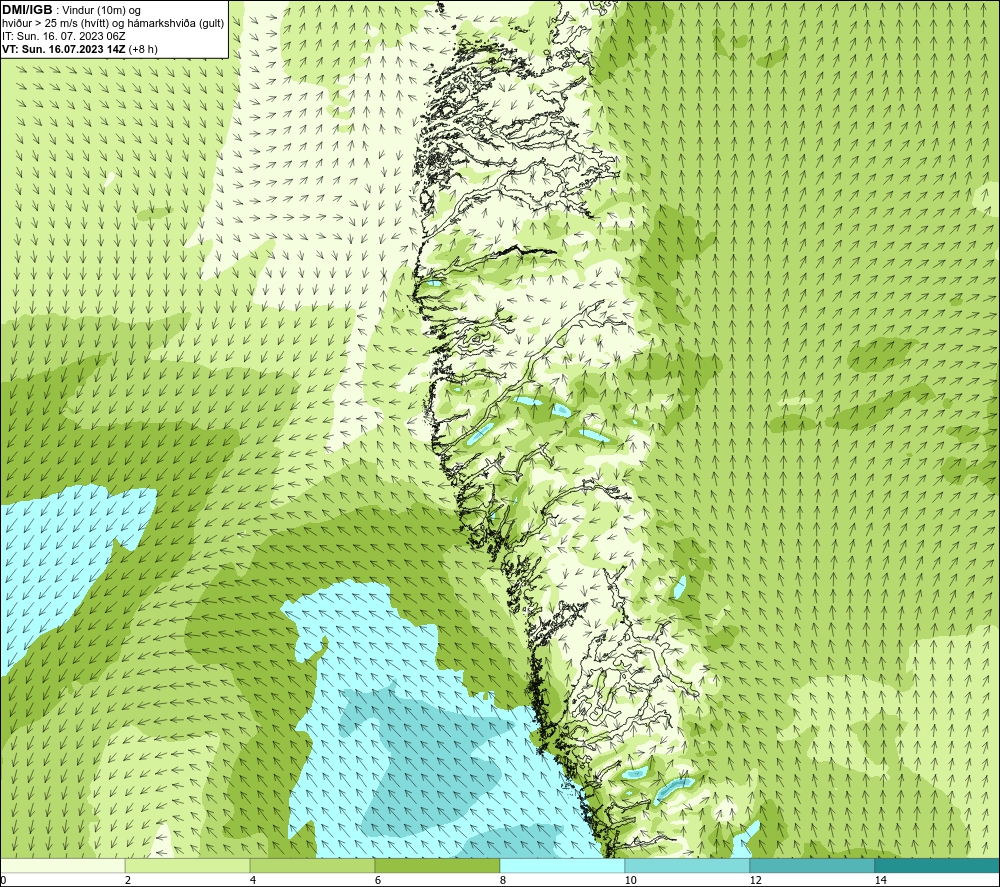Click the 4–6 m/s green color band
The height and width of the screenshot is (887, 1000).
(312, 866)
